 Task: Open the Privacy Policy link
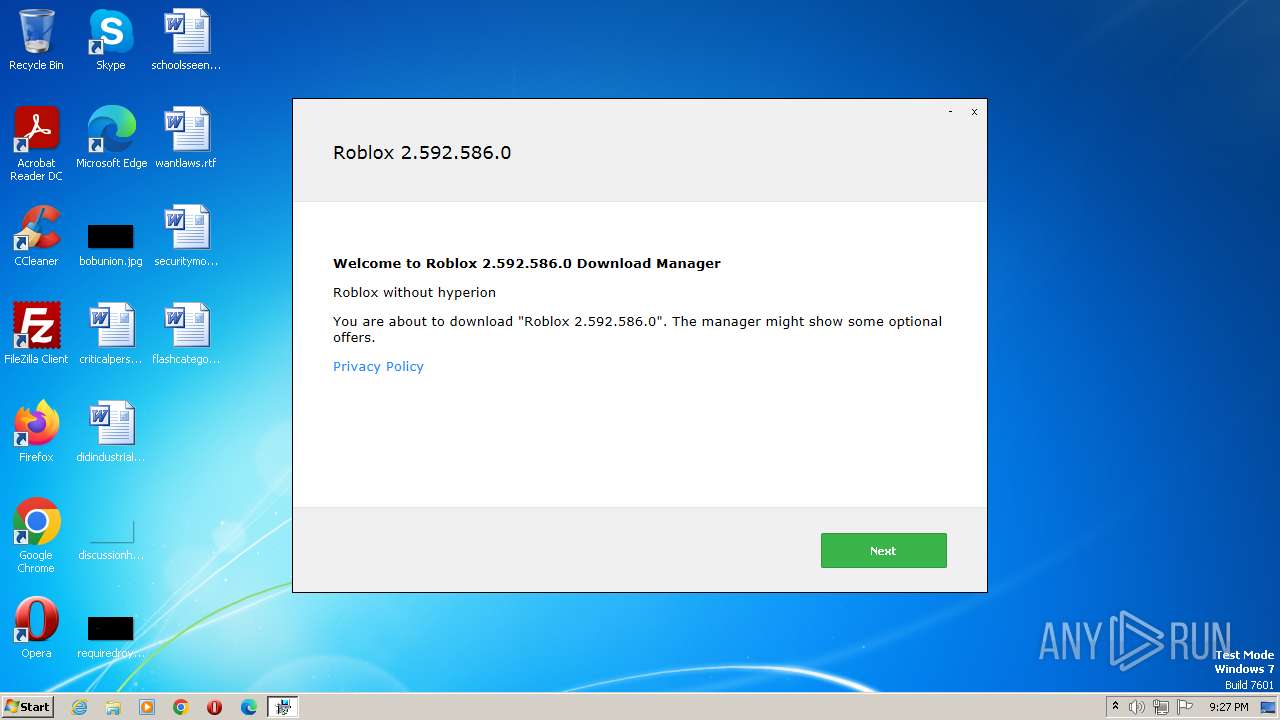[x=378, y=366]
